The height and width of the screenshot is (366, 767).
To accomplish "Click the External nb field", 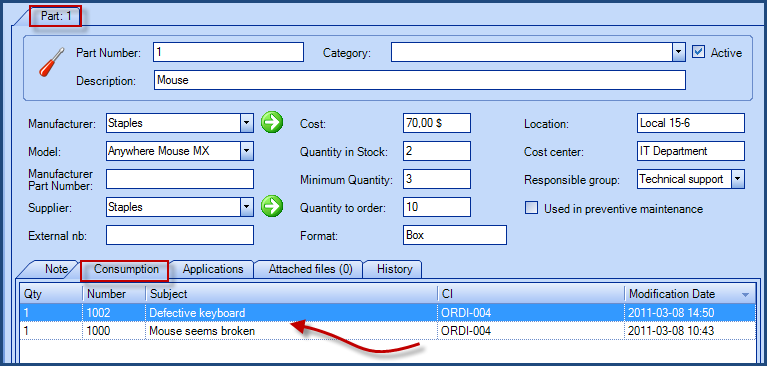I will tap(180, 235).
